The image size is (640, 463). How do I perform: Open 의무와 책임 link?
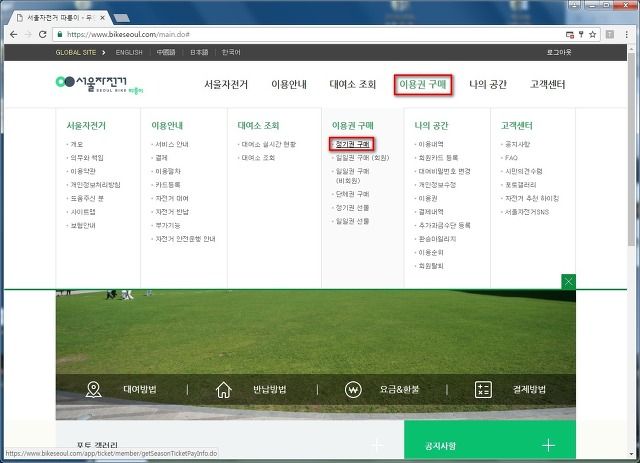tap(87, 158)
